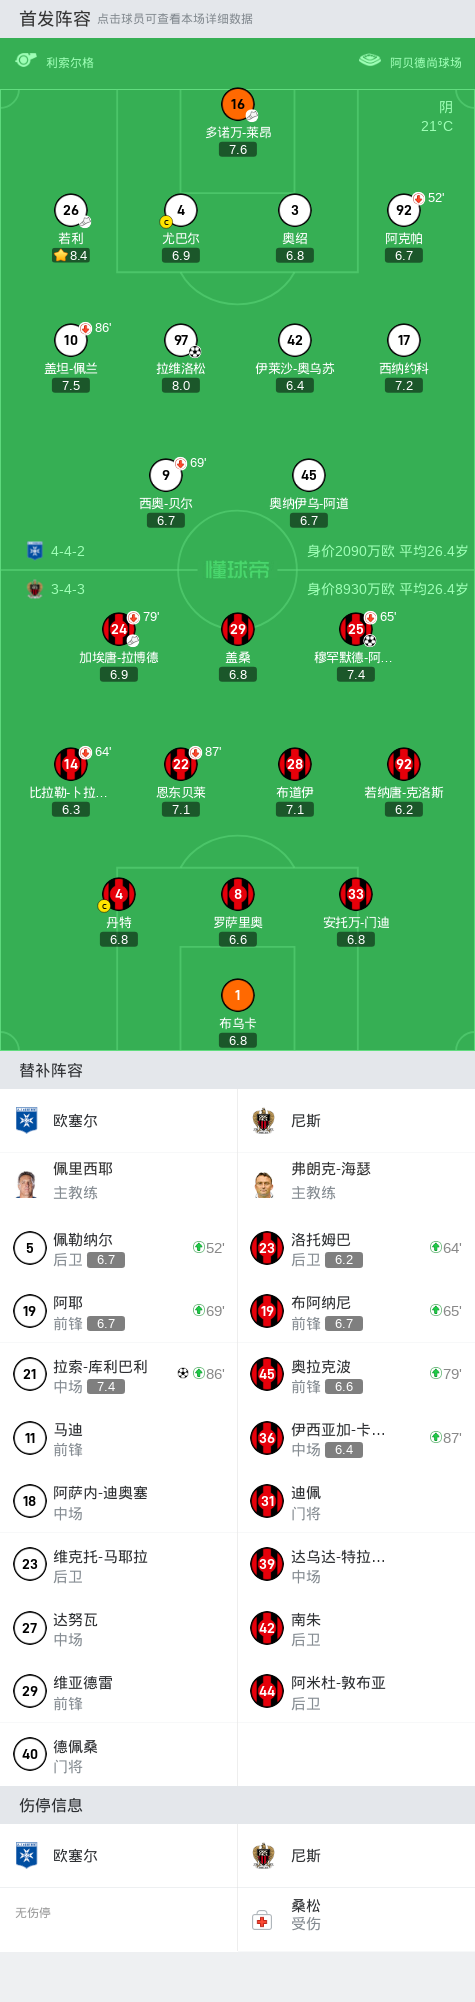This screenshot has height=2002, width=475.
Task: Select Nice player 33 安托万-门迪 badge
Action: click(x=356, y=894)
